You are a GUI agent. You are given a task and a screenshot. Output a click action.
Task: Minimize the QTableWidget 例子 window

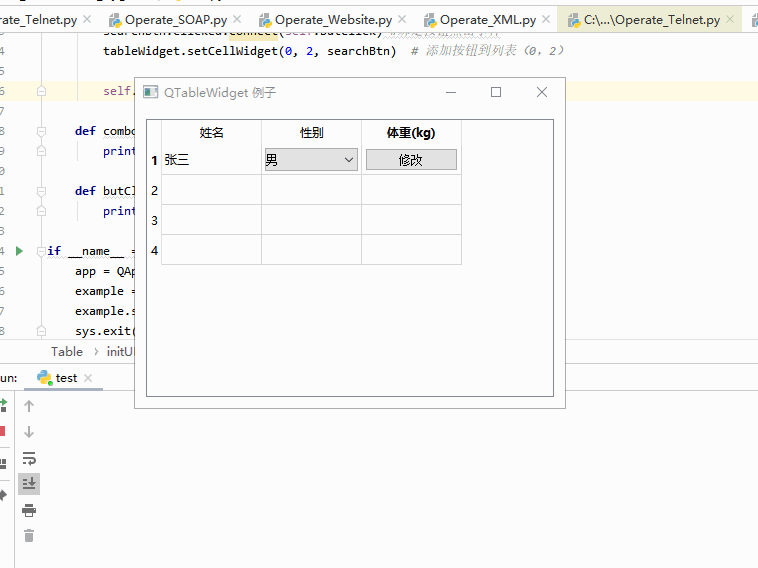(x=451, y=92)
